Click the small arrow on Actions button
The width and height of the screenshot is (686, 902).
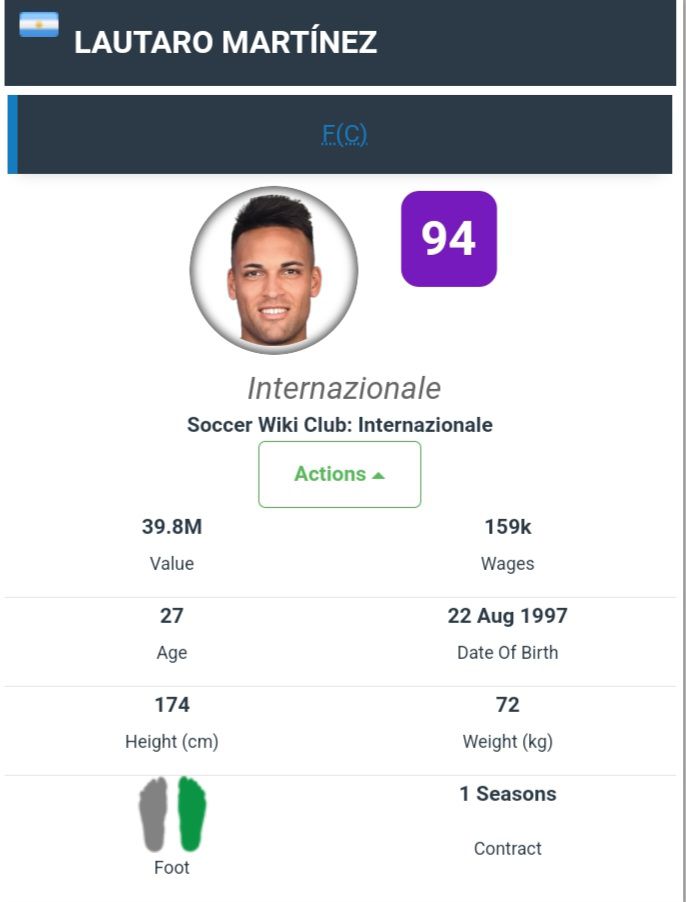coord(378,476)
